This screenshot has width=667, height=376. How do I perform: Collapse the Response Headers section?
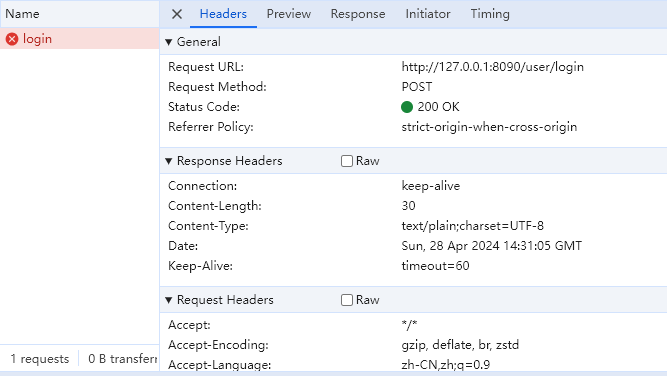coord(169,161)
